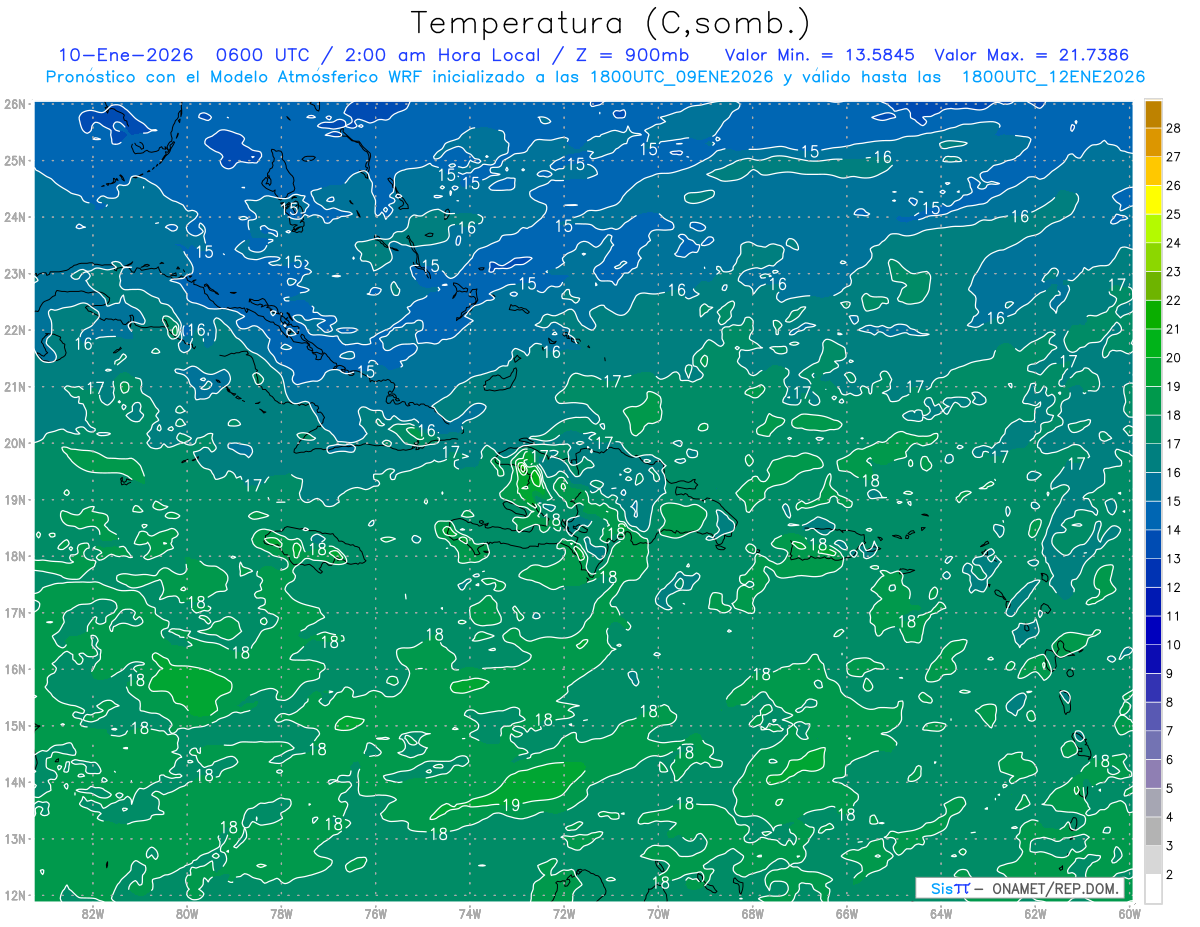This screenshot has height=927, width=1200.
Task: Click the '68W' longitude axis label
Action: pyautogui.click(x=752, y=913)
